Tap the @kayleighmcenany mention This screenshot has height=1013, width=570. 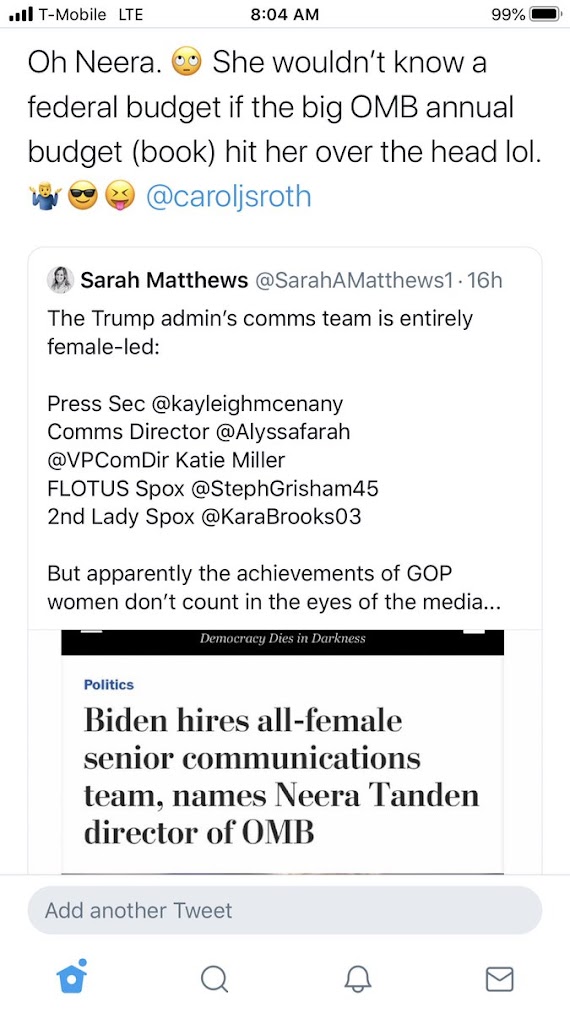[x=247, y=404]
